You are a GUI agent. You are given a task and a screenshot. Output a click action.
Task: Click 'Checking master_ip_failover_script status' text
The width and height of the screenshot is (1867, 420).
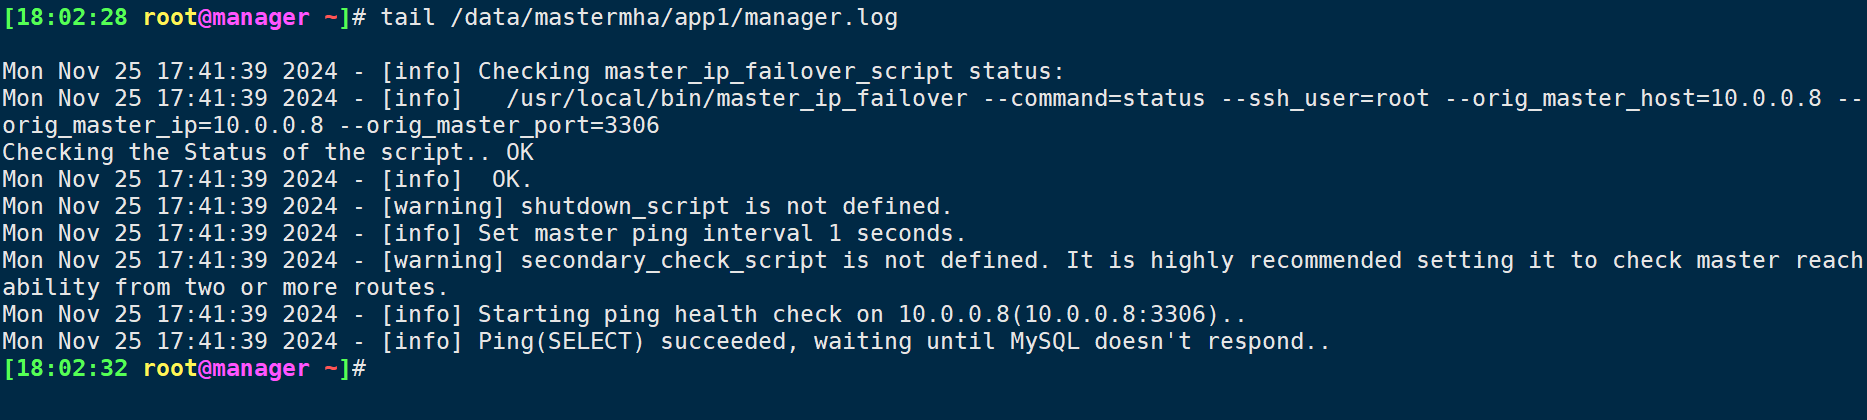[765, 72]
